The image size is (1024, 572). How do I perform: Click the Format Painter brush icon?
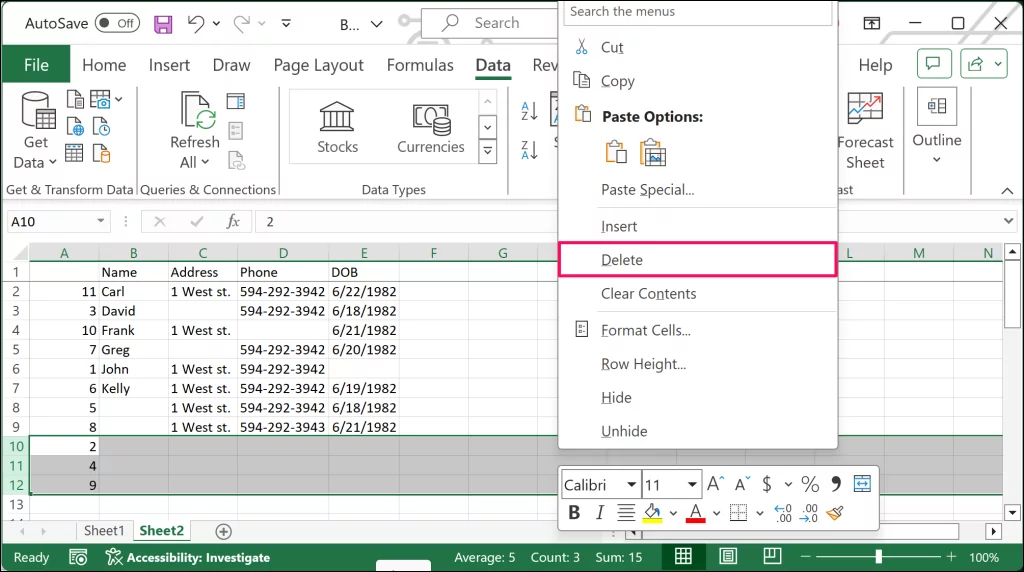point(835,513)
